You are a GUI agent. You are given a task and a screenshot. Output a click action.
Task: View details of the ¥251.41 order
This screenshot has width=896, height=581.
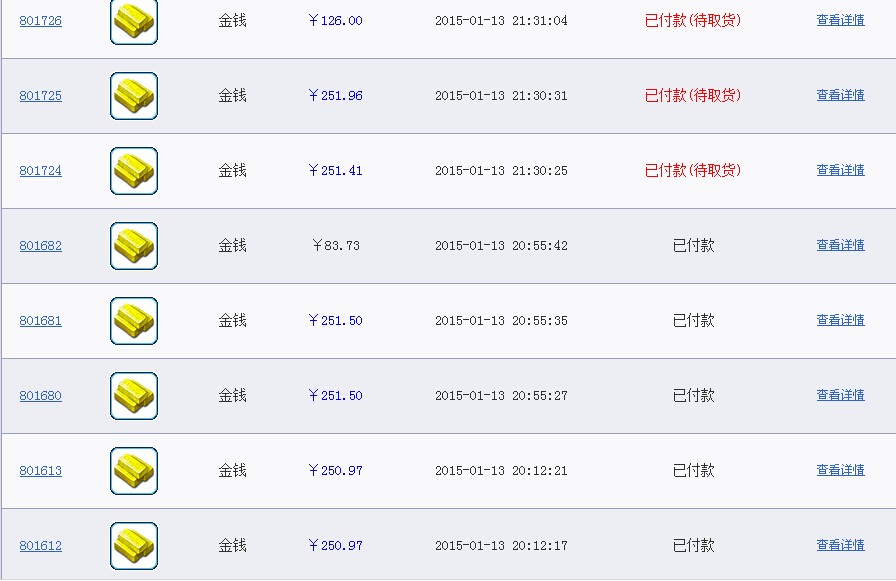point(841,170)
